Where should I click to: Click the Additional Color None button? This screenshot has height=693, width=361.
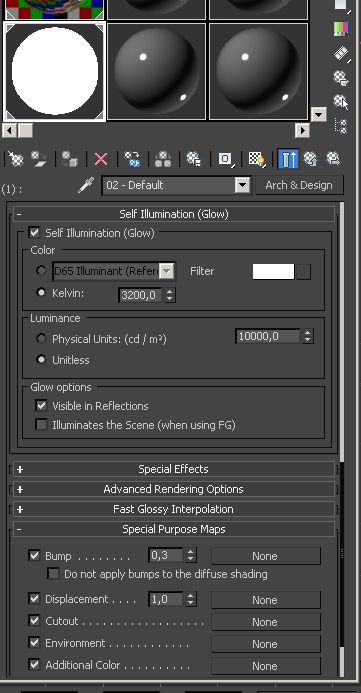(266, 666)
